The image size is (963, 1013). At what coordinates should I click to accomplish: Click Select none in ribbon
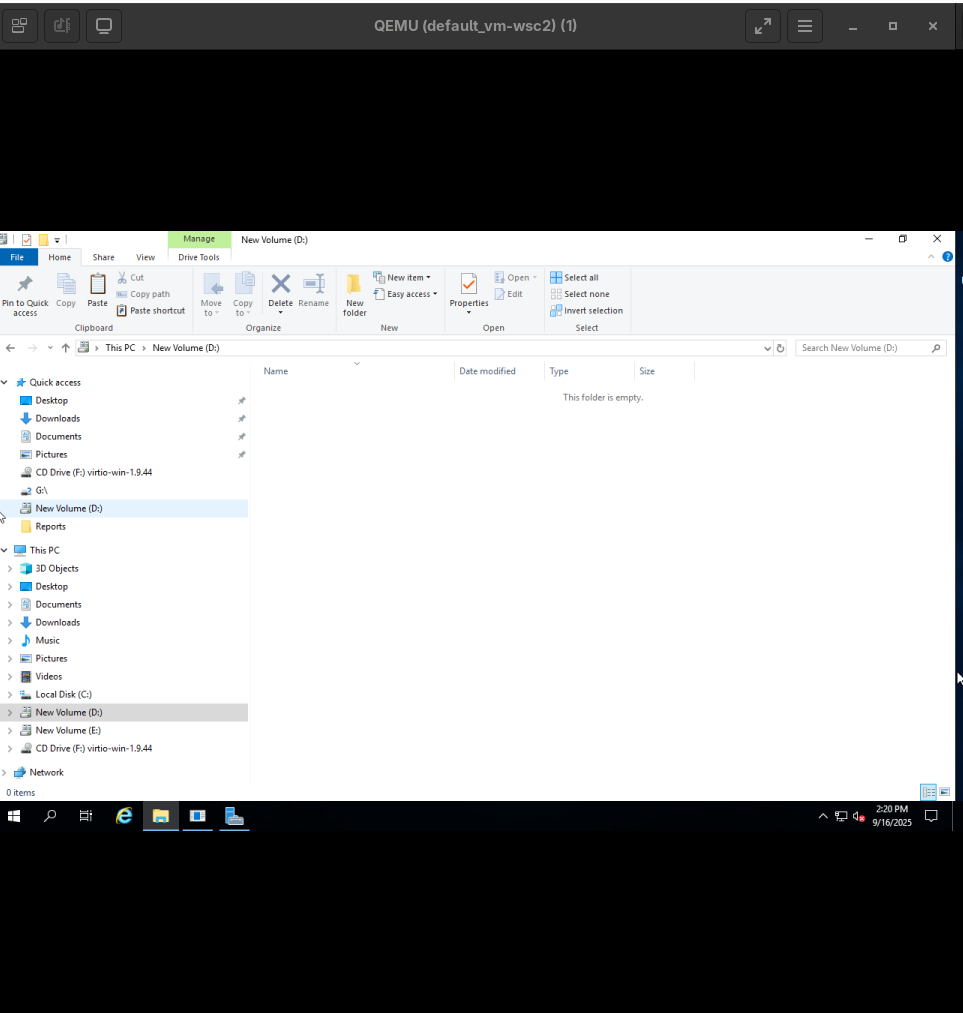click(580, 294)
